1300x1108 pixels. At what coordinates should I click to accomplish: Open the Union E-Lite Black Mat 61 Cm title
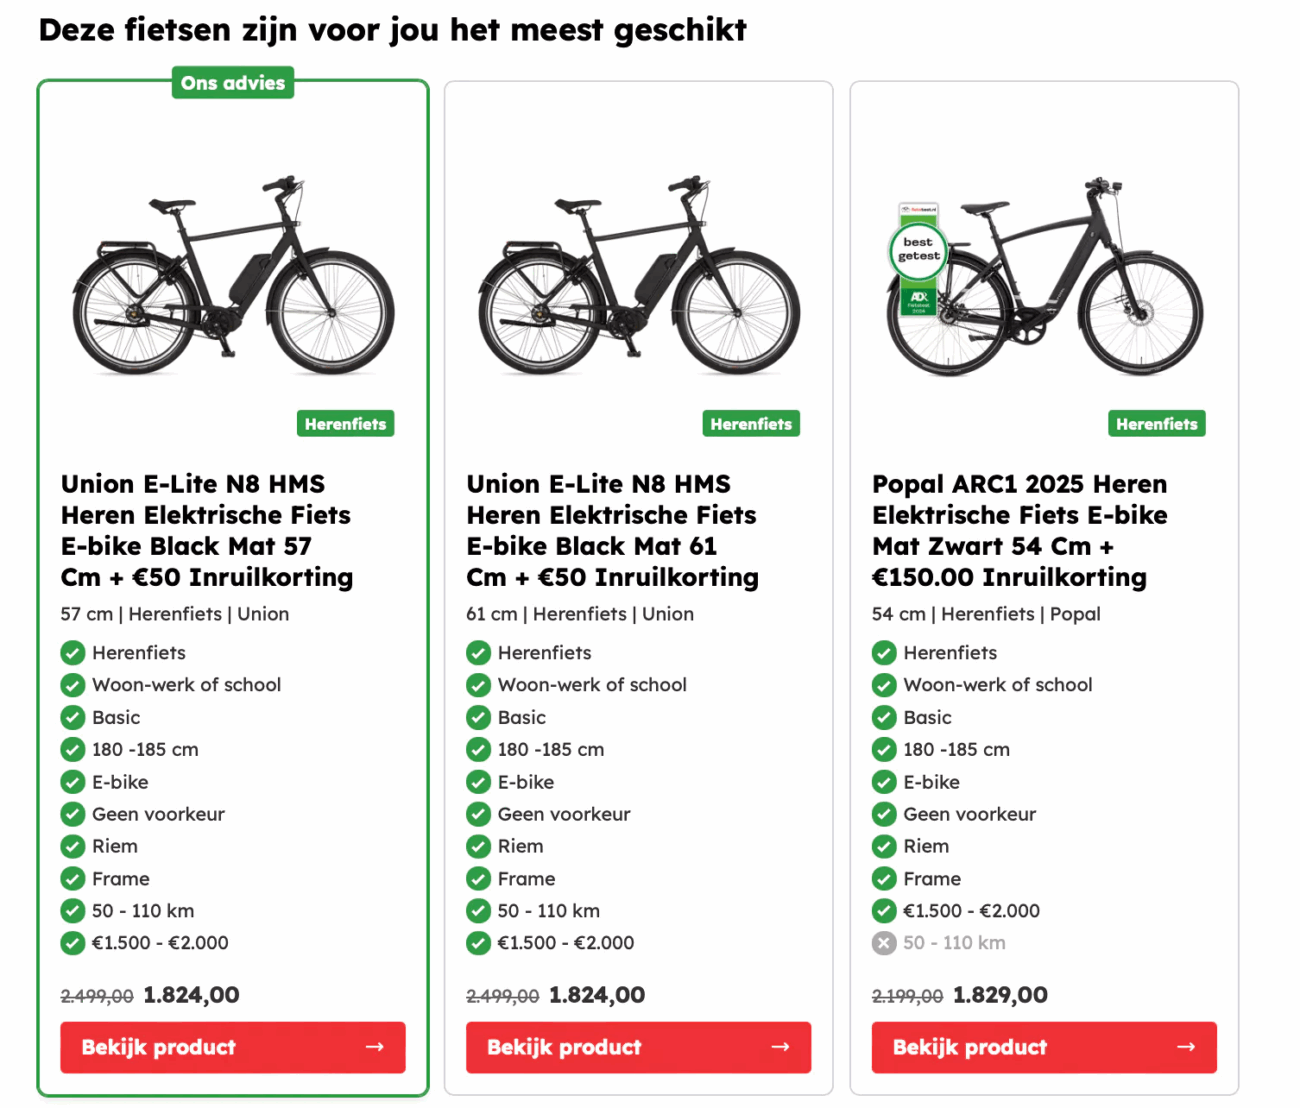613,530
